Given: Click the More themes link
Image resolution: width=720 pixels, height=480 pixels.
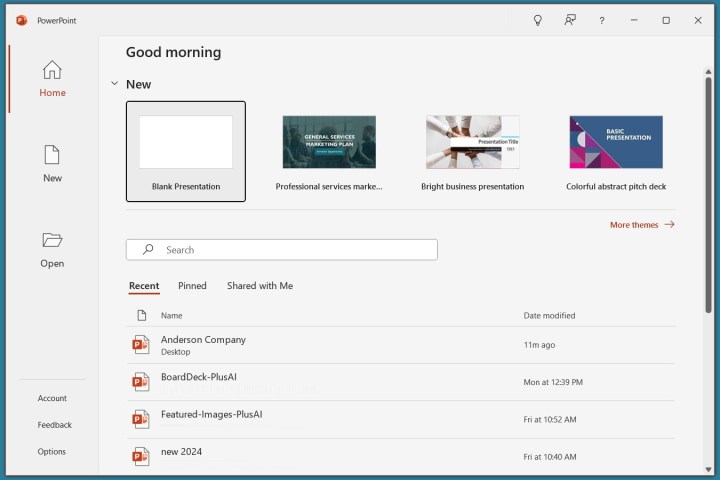Looking at the screenshot, I should [641, 225].
